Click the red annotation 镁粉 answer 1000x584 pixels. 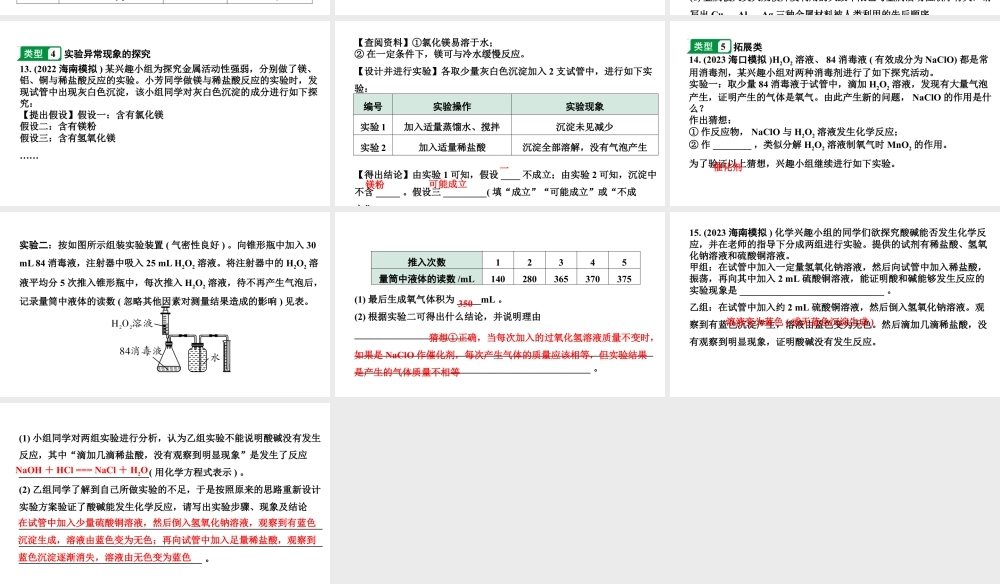point(374,183)
